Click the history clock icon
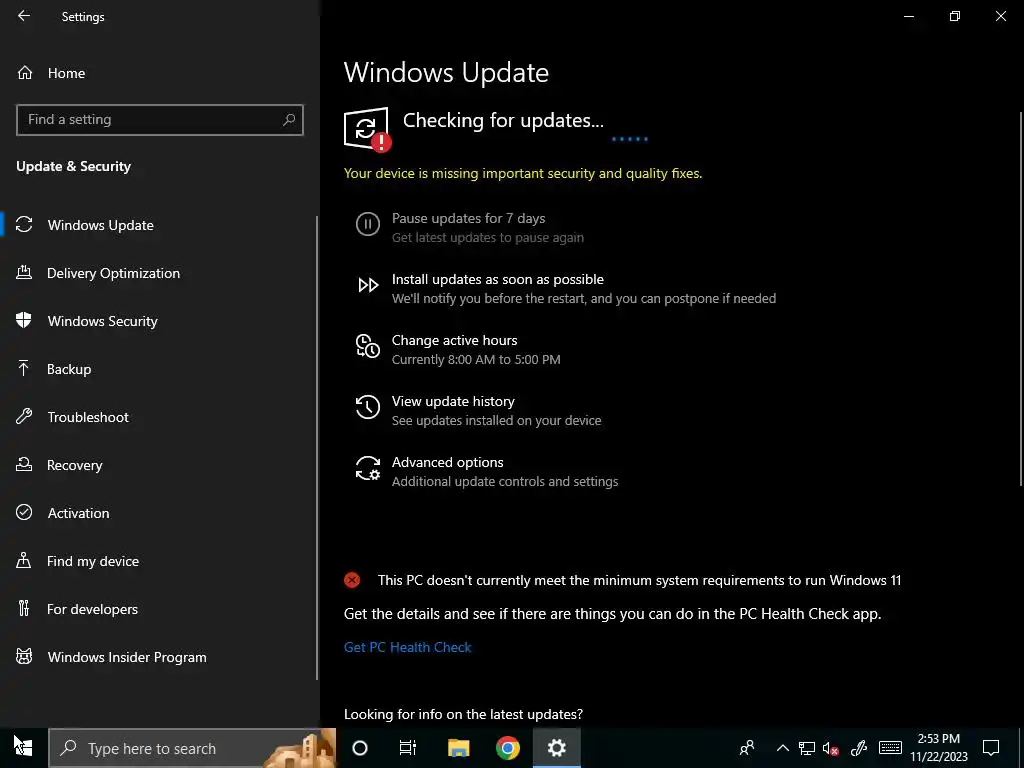Viewport: 1024px width, 768px height. coord(368,407)
